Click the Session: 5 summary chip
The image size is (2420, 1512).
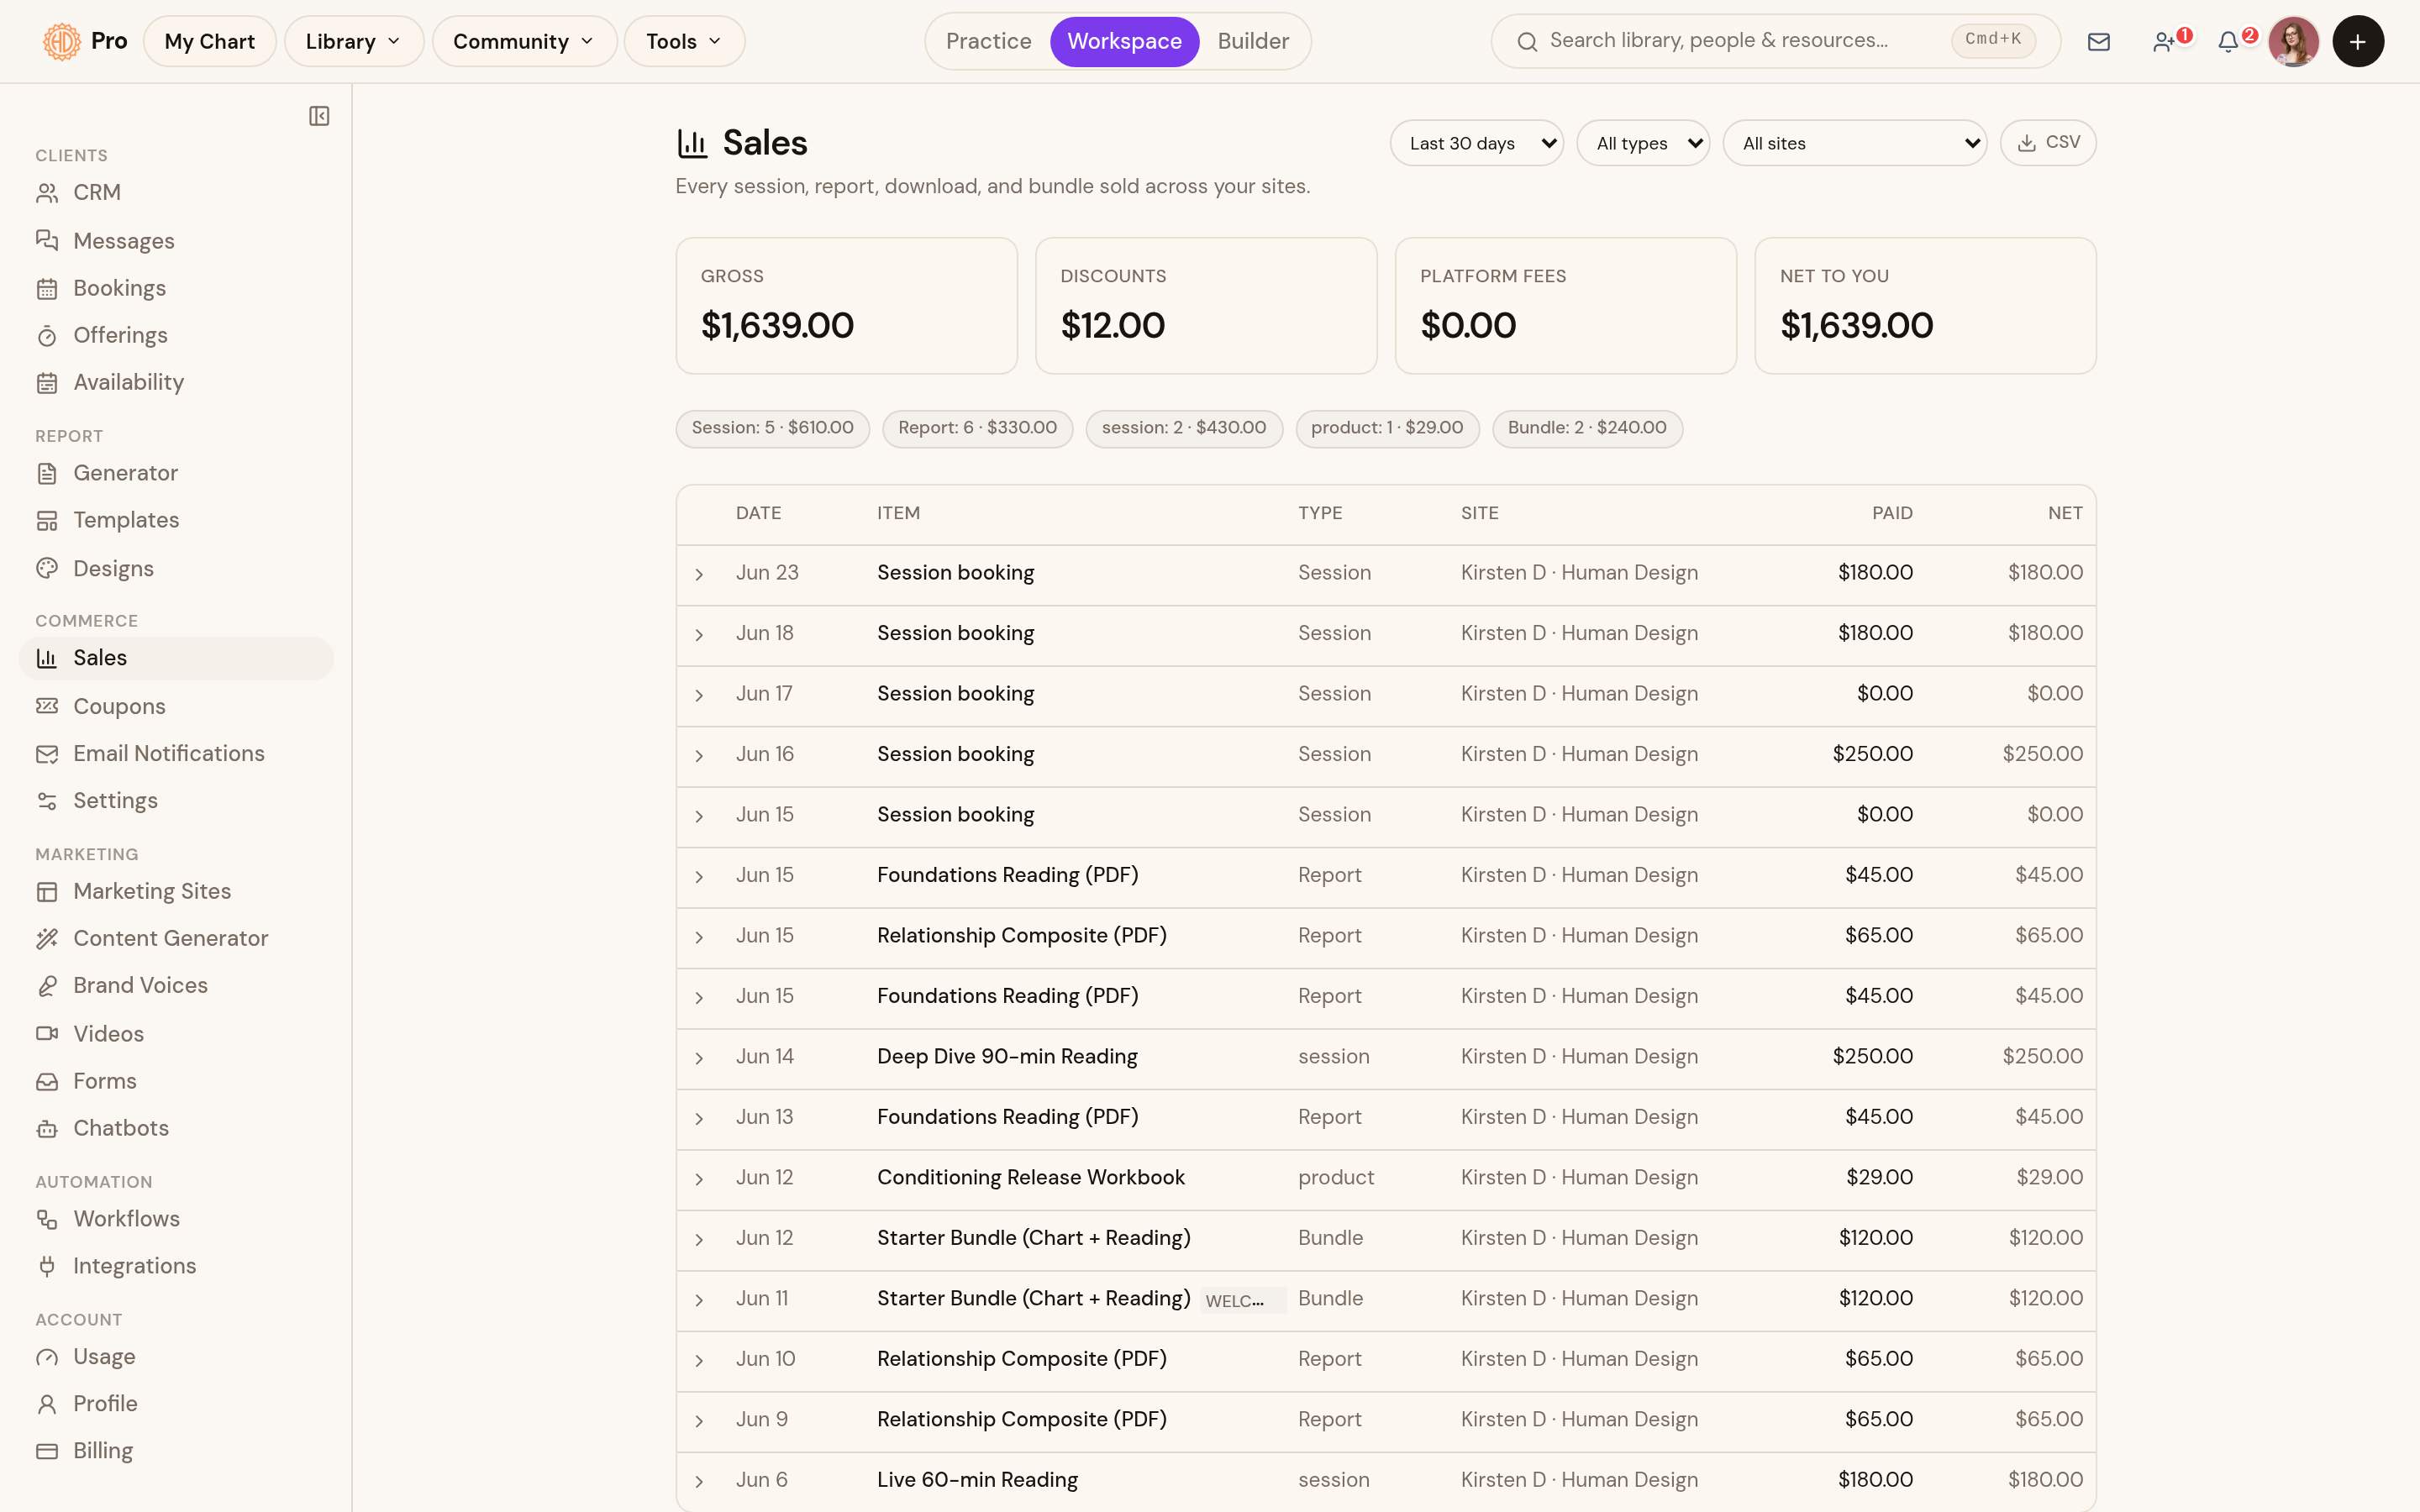[x=772, y=428]
